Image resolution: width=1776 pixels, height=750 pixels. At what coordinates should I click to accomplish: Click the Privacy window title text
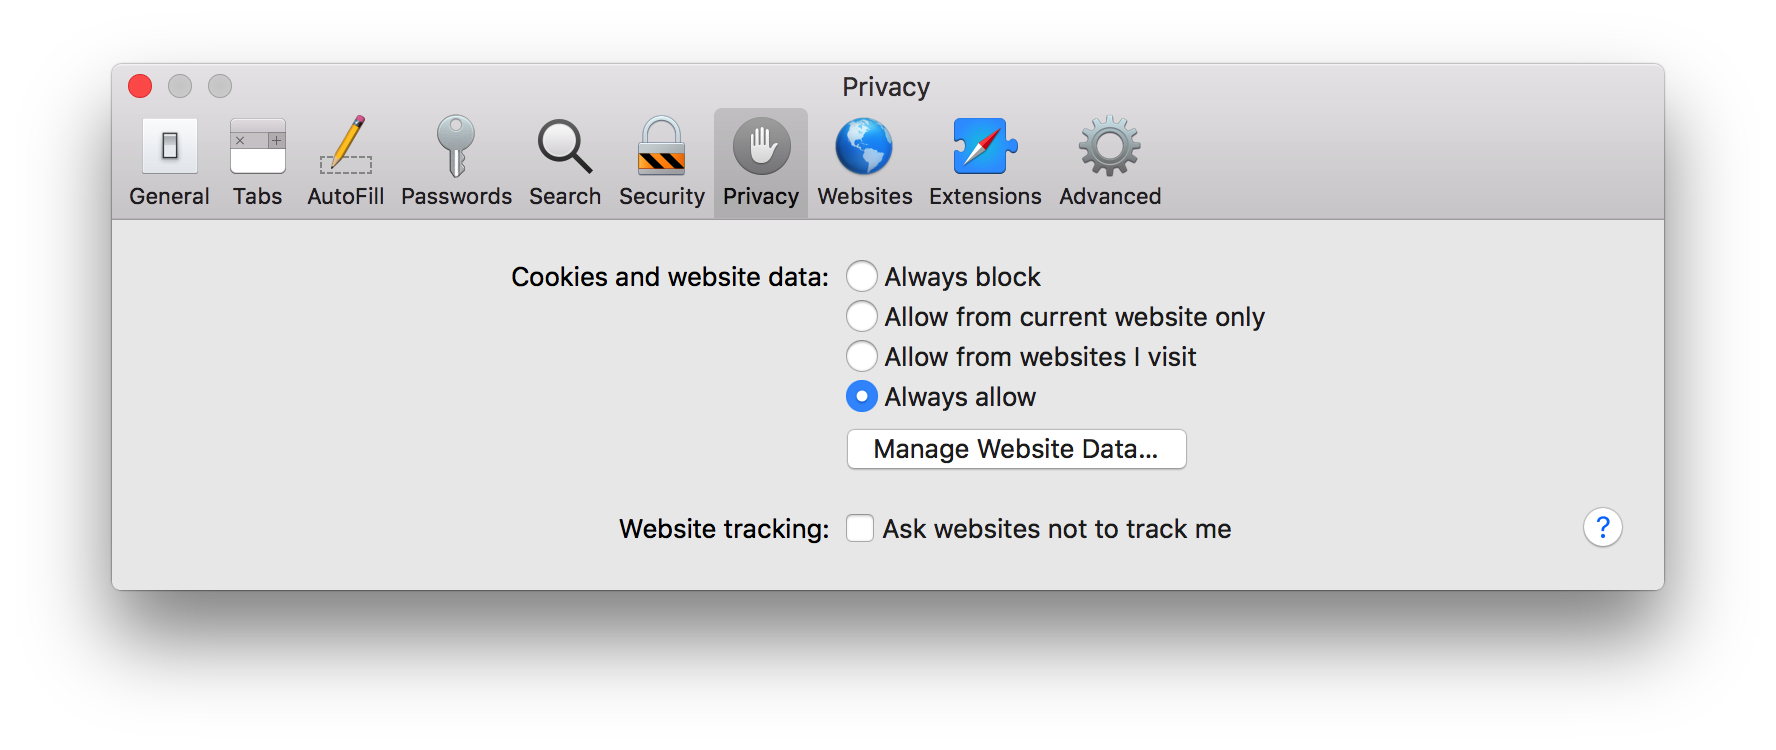tap(886, 87)
